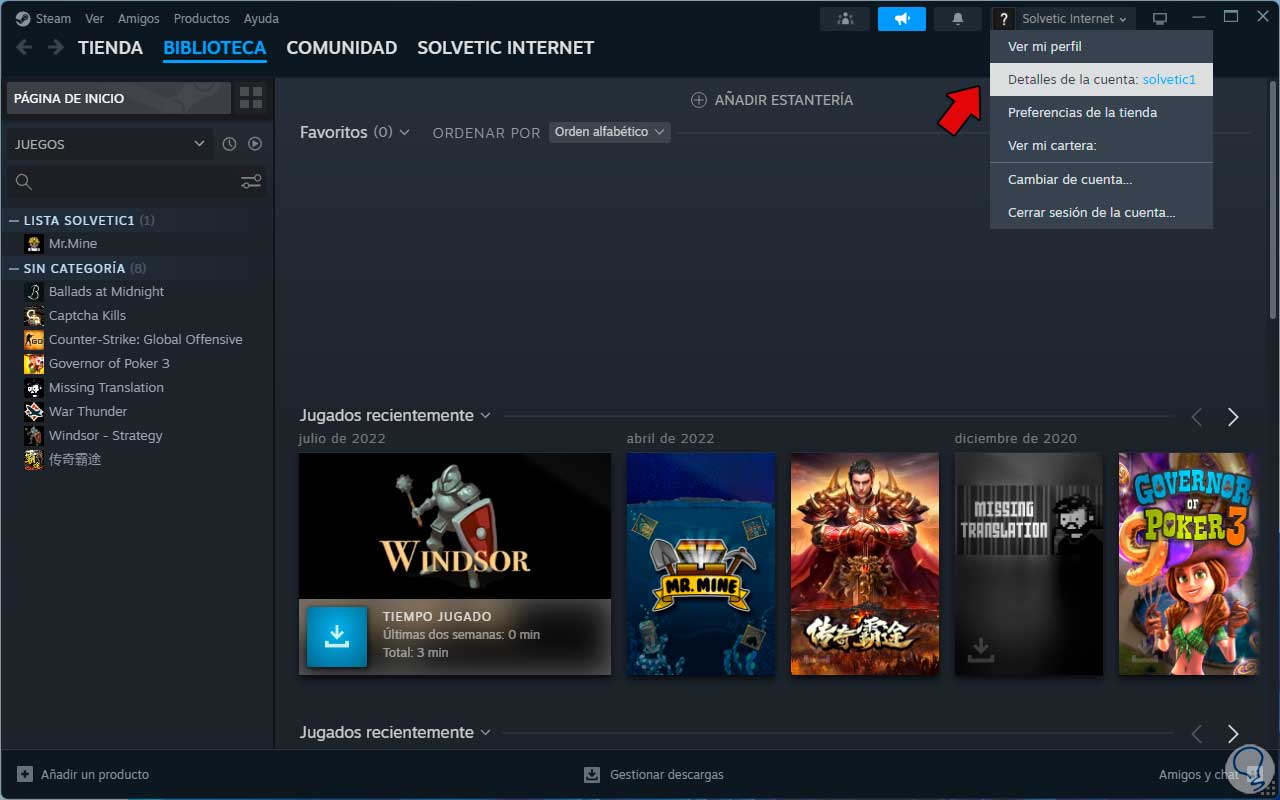1280x800 pixels.
Task: Click the plus icon for Añadir un producto
Action: pyautogui.click(x=25, y=774)
